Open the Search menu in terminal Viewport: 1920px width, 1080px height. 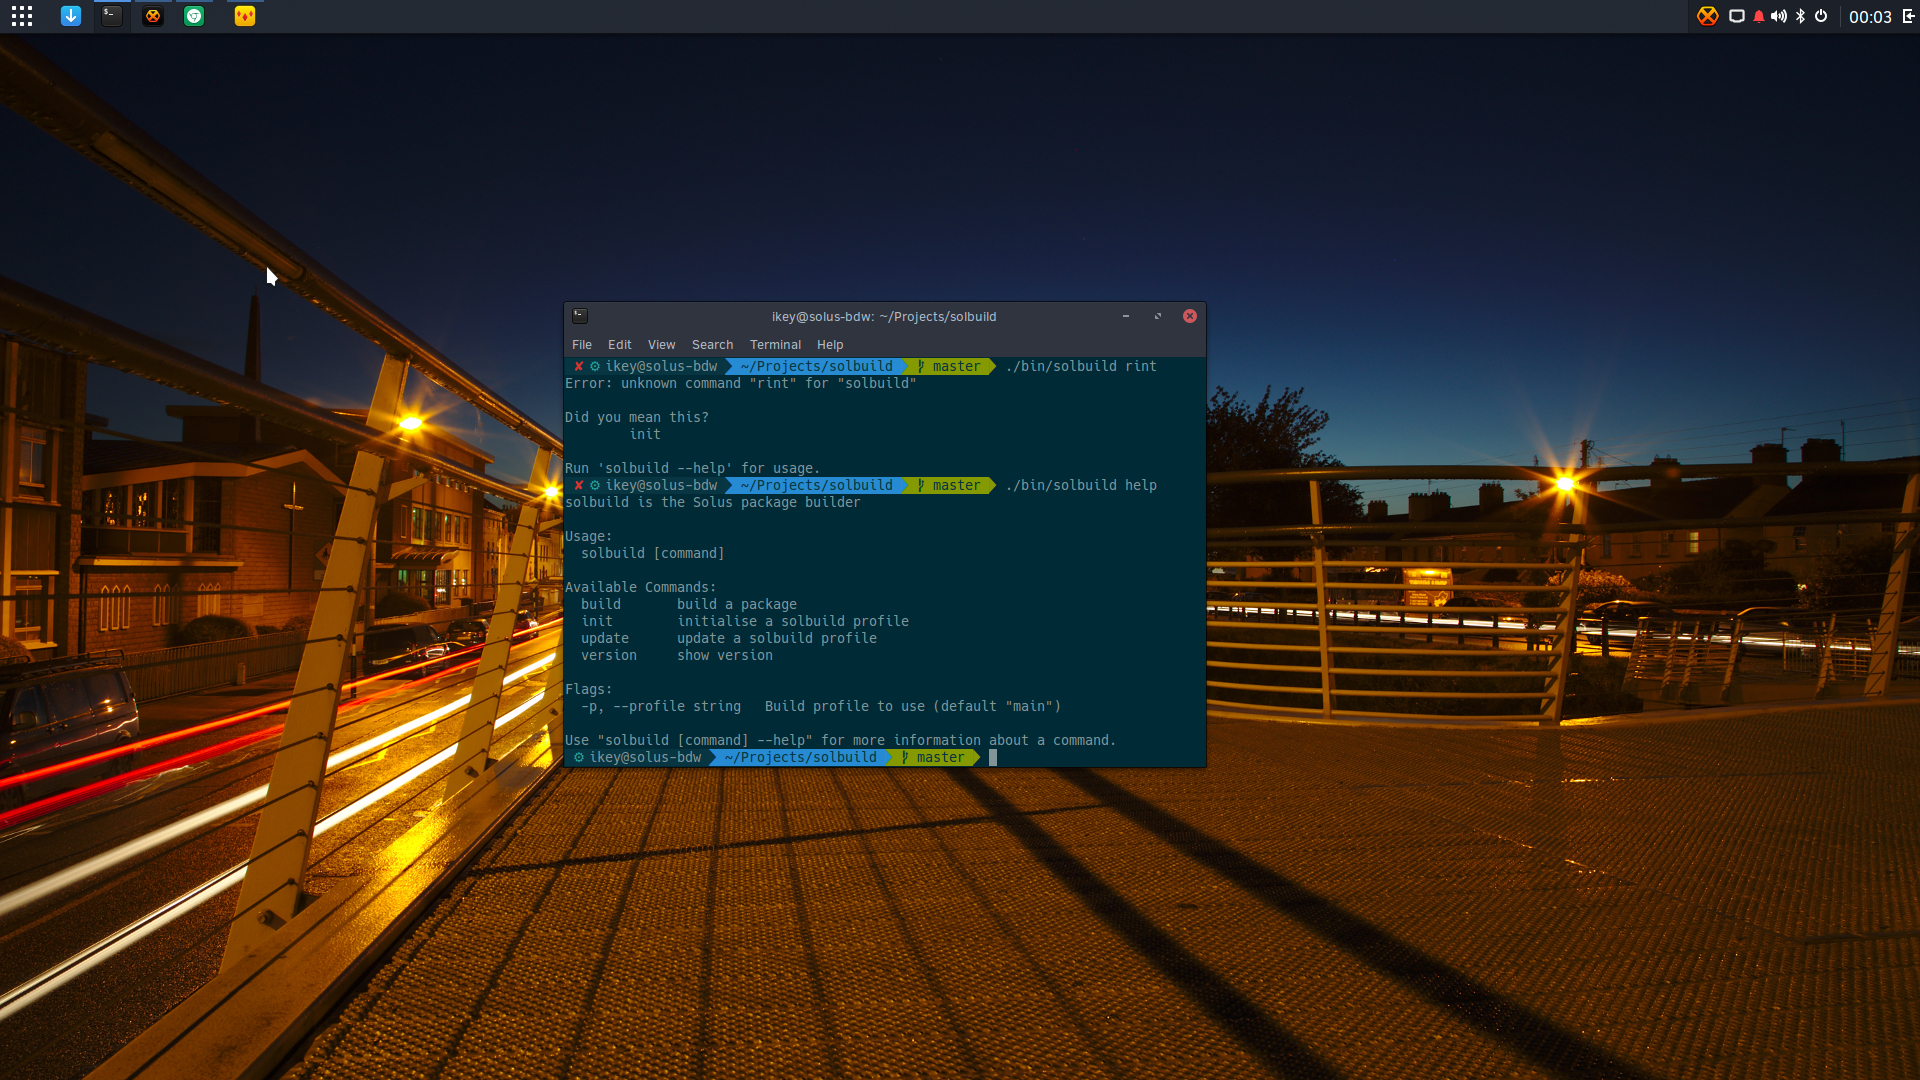pyautogui.click(x=713, y=345)
